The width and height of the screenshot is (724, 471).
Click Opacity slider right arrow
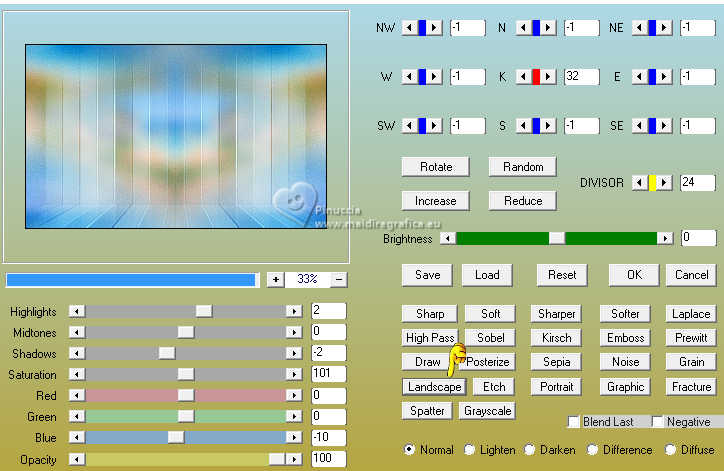294,459
